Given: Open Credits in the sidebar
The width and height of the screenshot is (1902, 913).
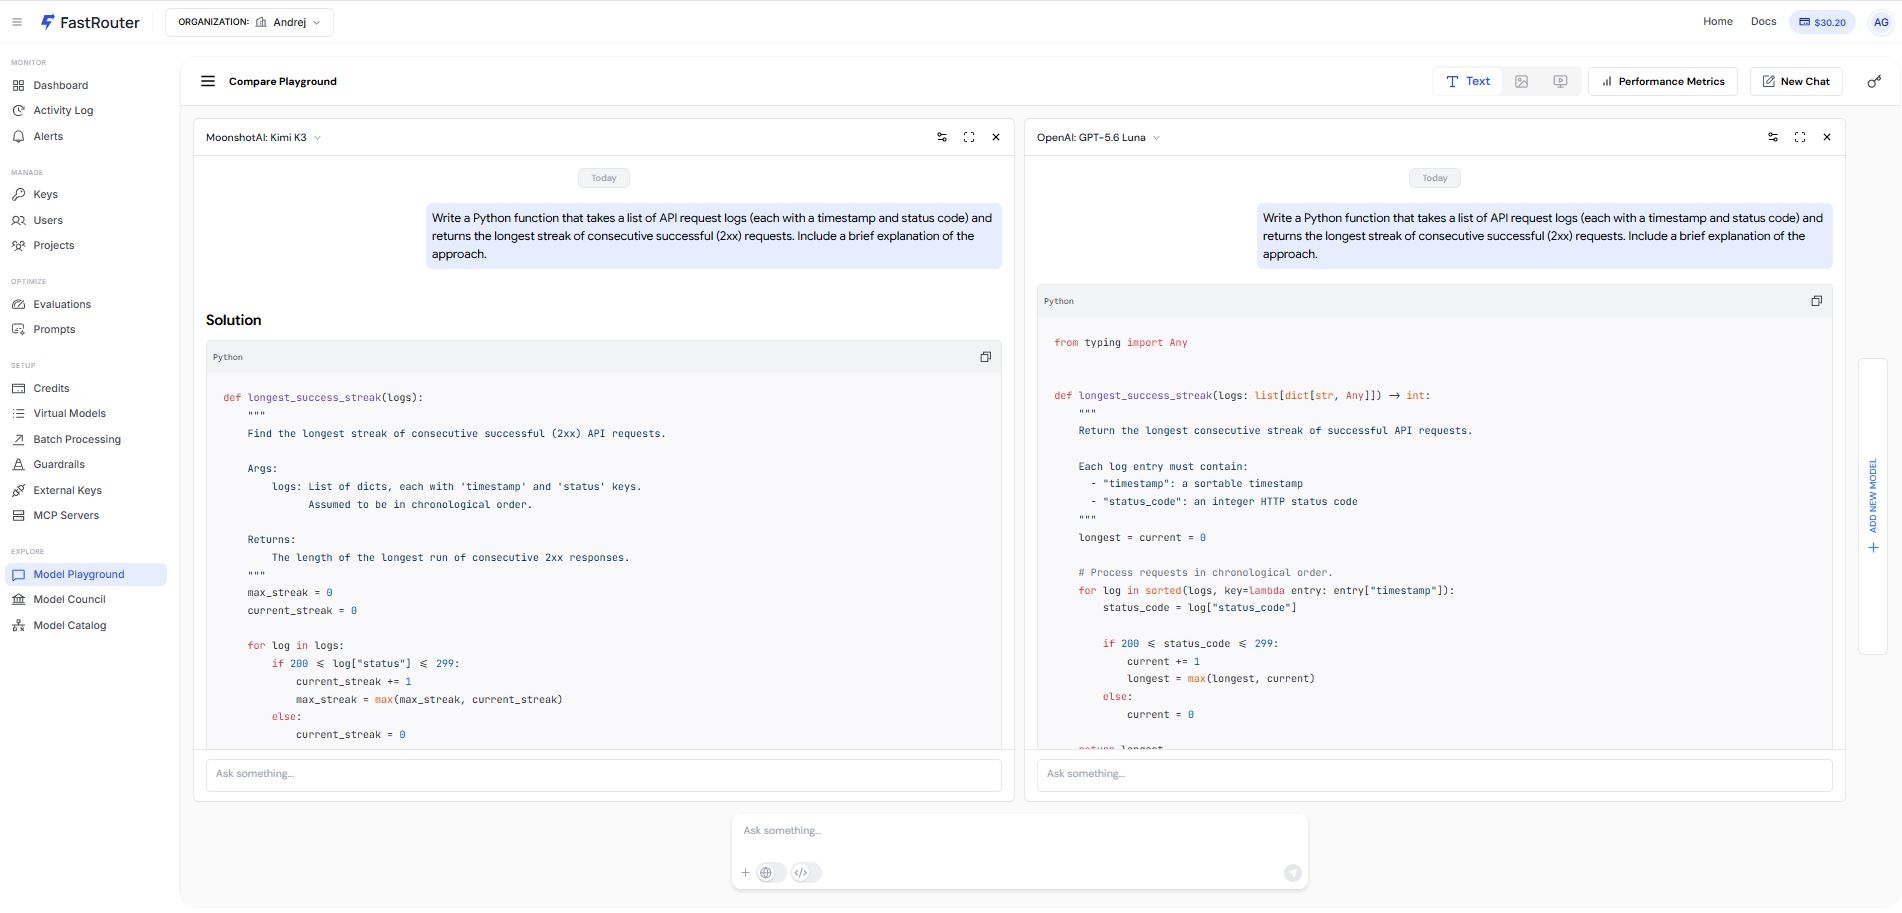Looking at the screenshot, I should click(86, 388).
